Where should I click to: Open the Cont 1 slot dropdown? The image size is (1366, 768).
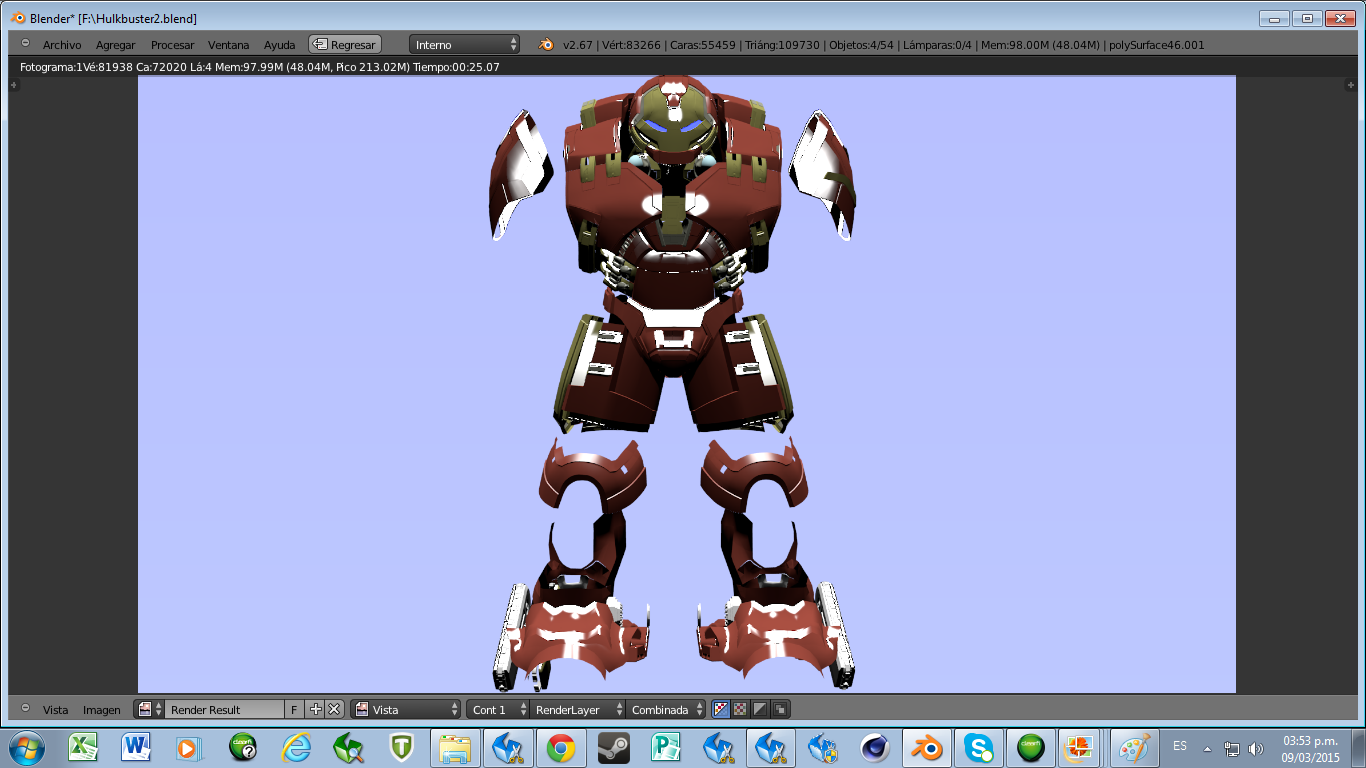[x=497, y=710]
